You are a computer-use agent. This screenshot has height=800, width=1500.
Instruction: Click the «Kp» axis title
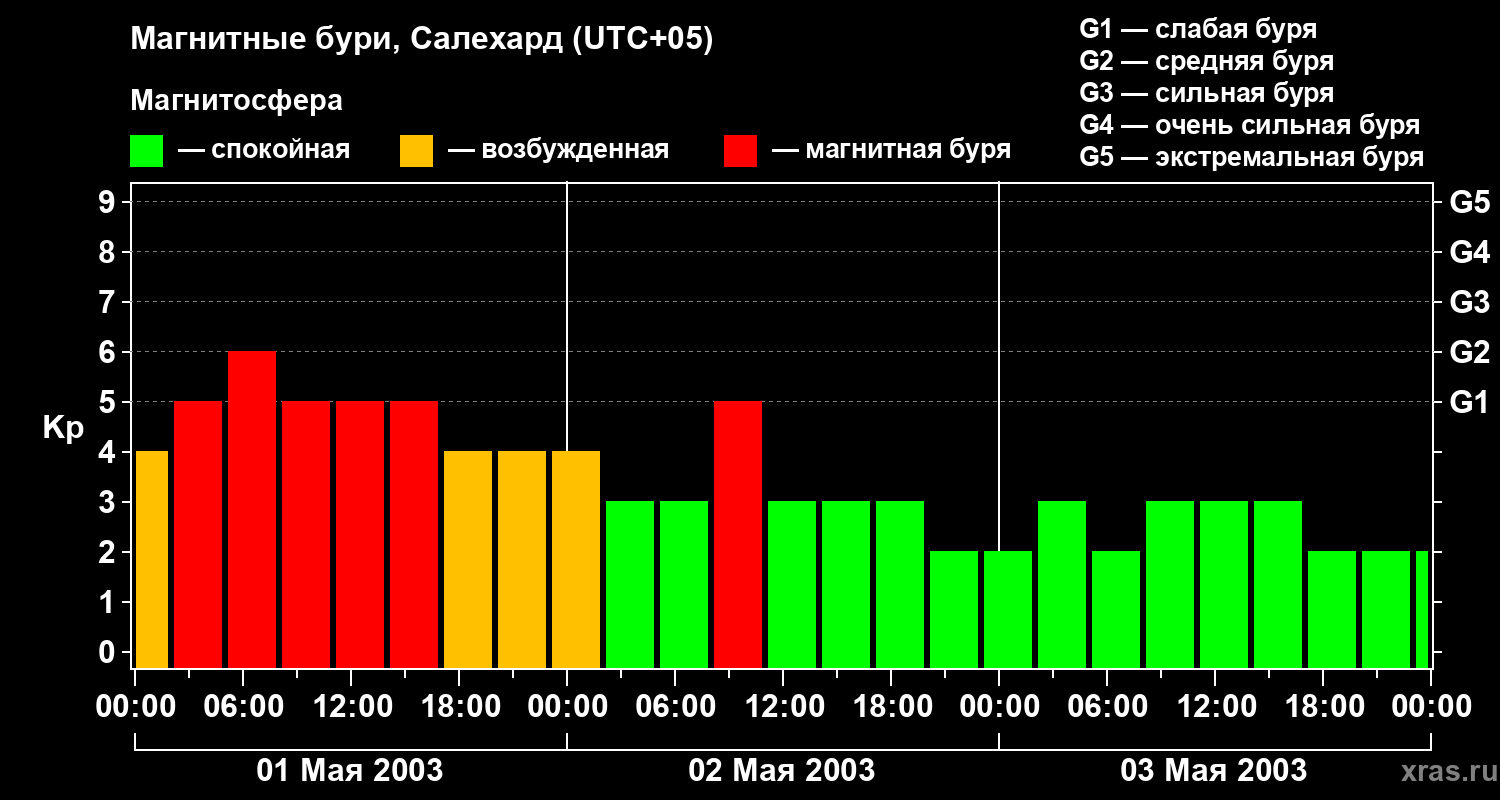tap(63, 429)
